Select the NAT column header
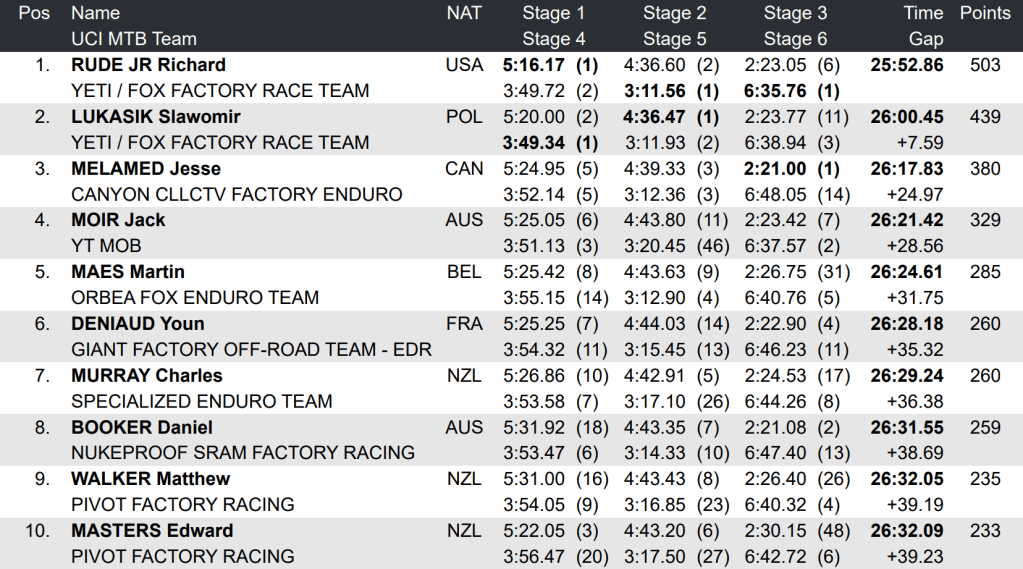The height and width of the screenshot is (569, 1023). pyautogui.click(x=464, y=13)
